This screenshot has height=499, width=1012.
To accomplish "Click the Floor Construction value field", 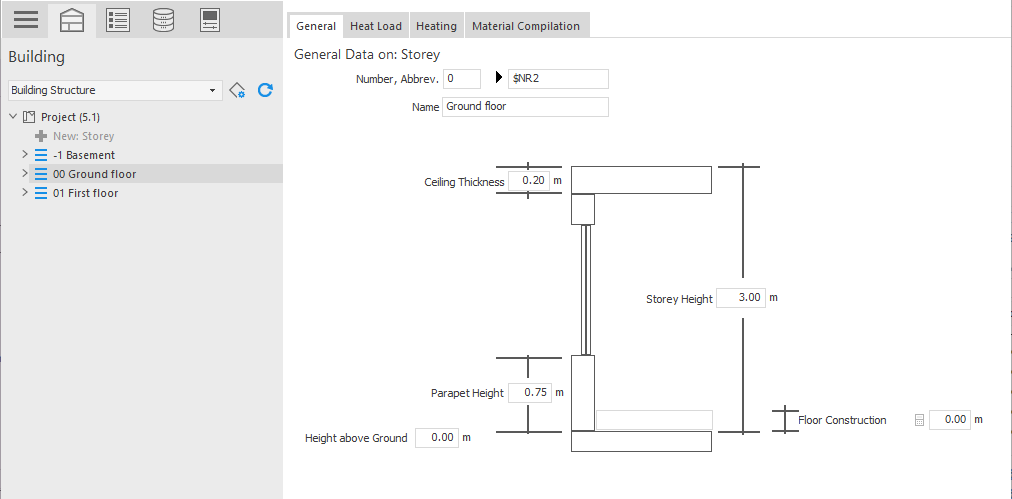I will (x=950, y=420).
